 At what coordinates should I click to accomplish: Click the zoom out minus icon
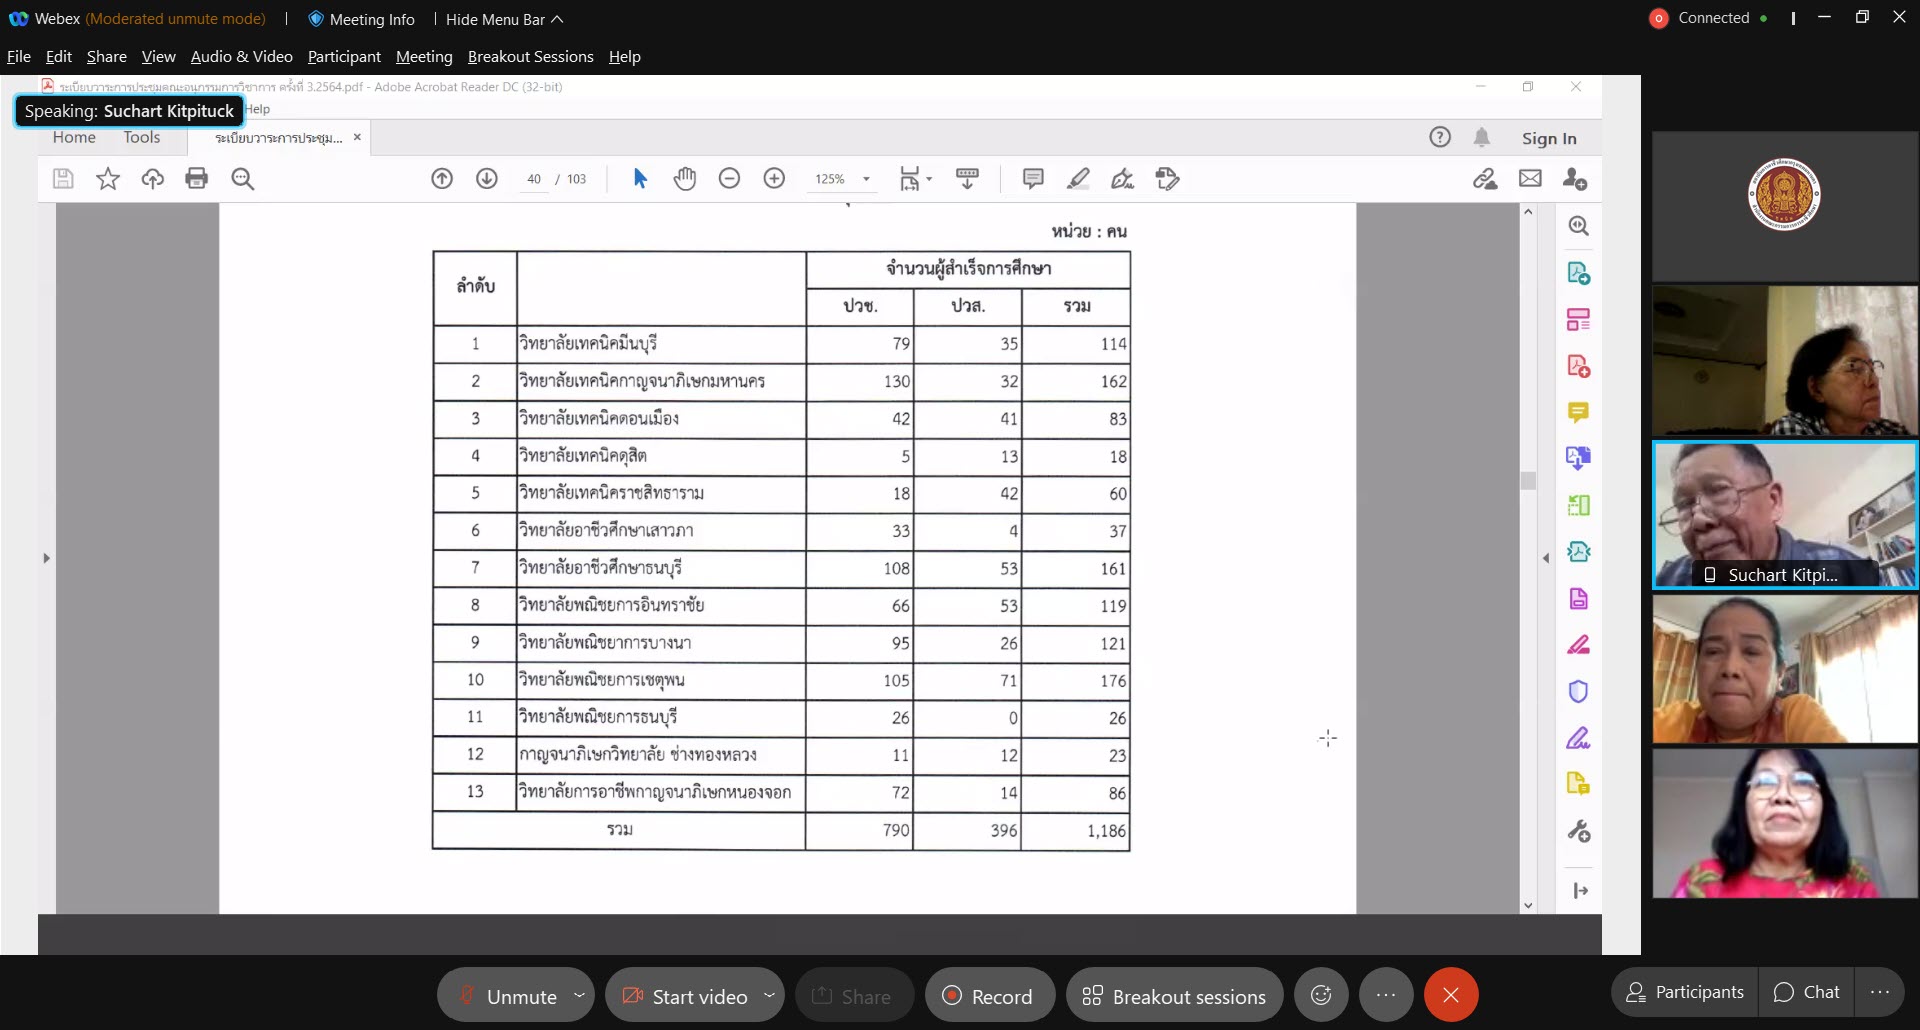pos(730,179)
